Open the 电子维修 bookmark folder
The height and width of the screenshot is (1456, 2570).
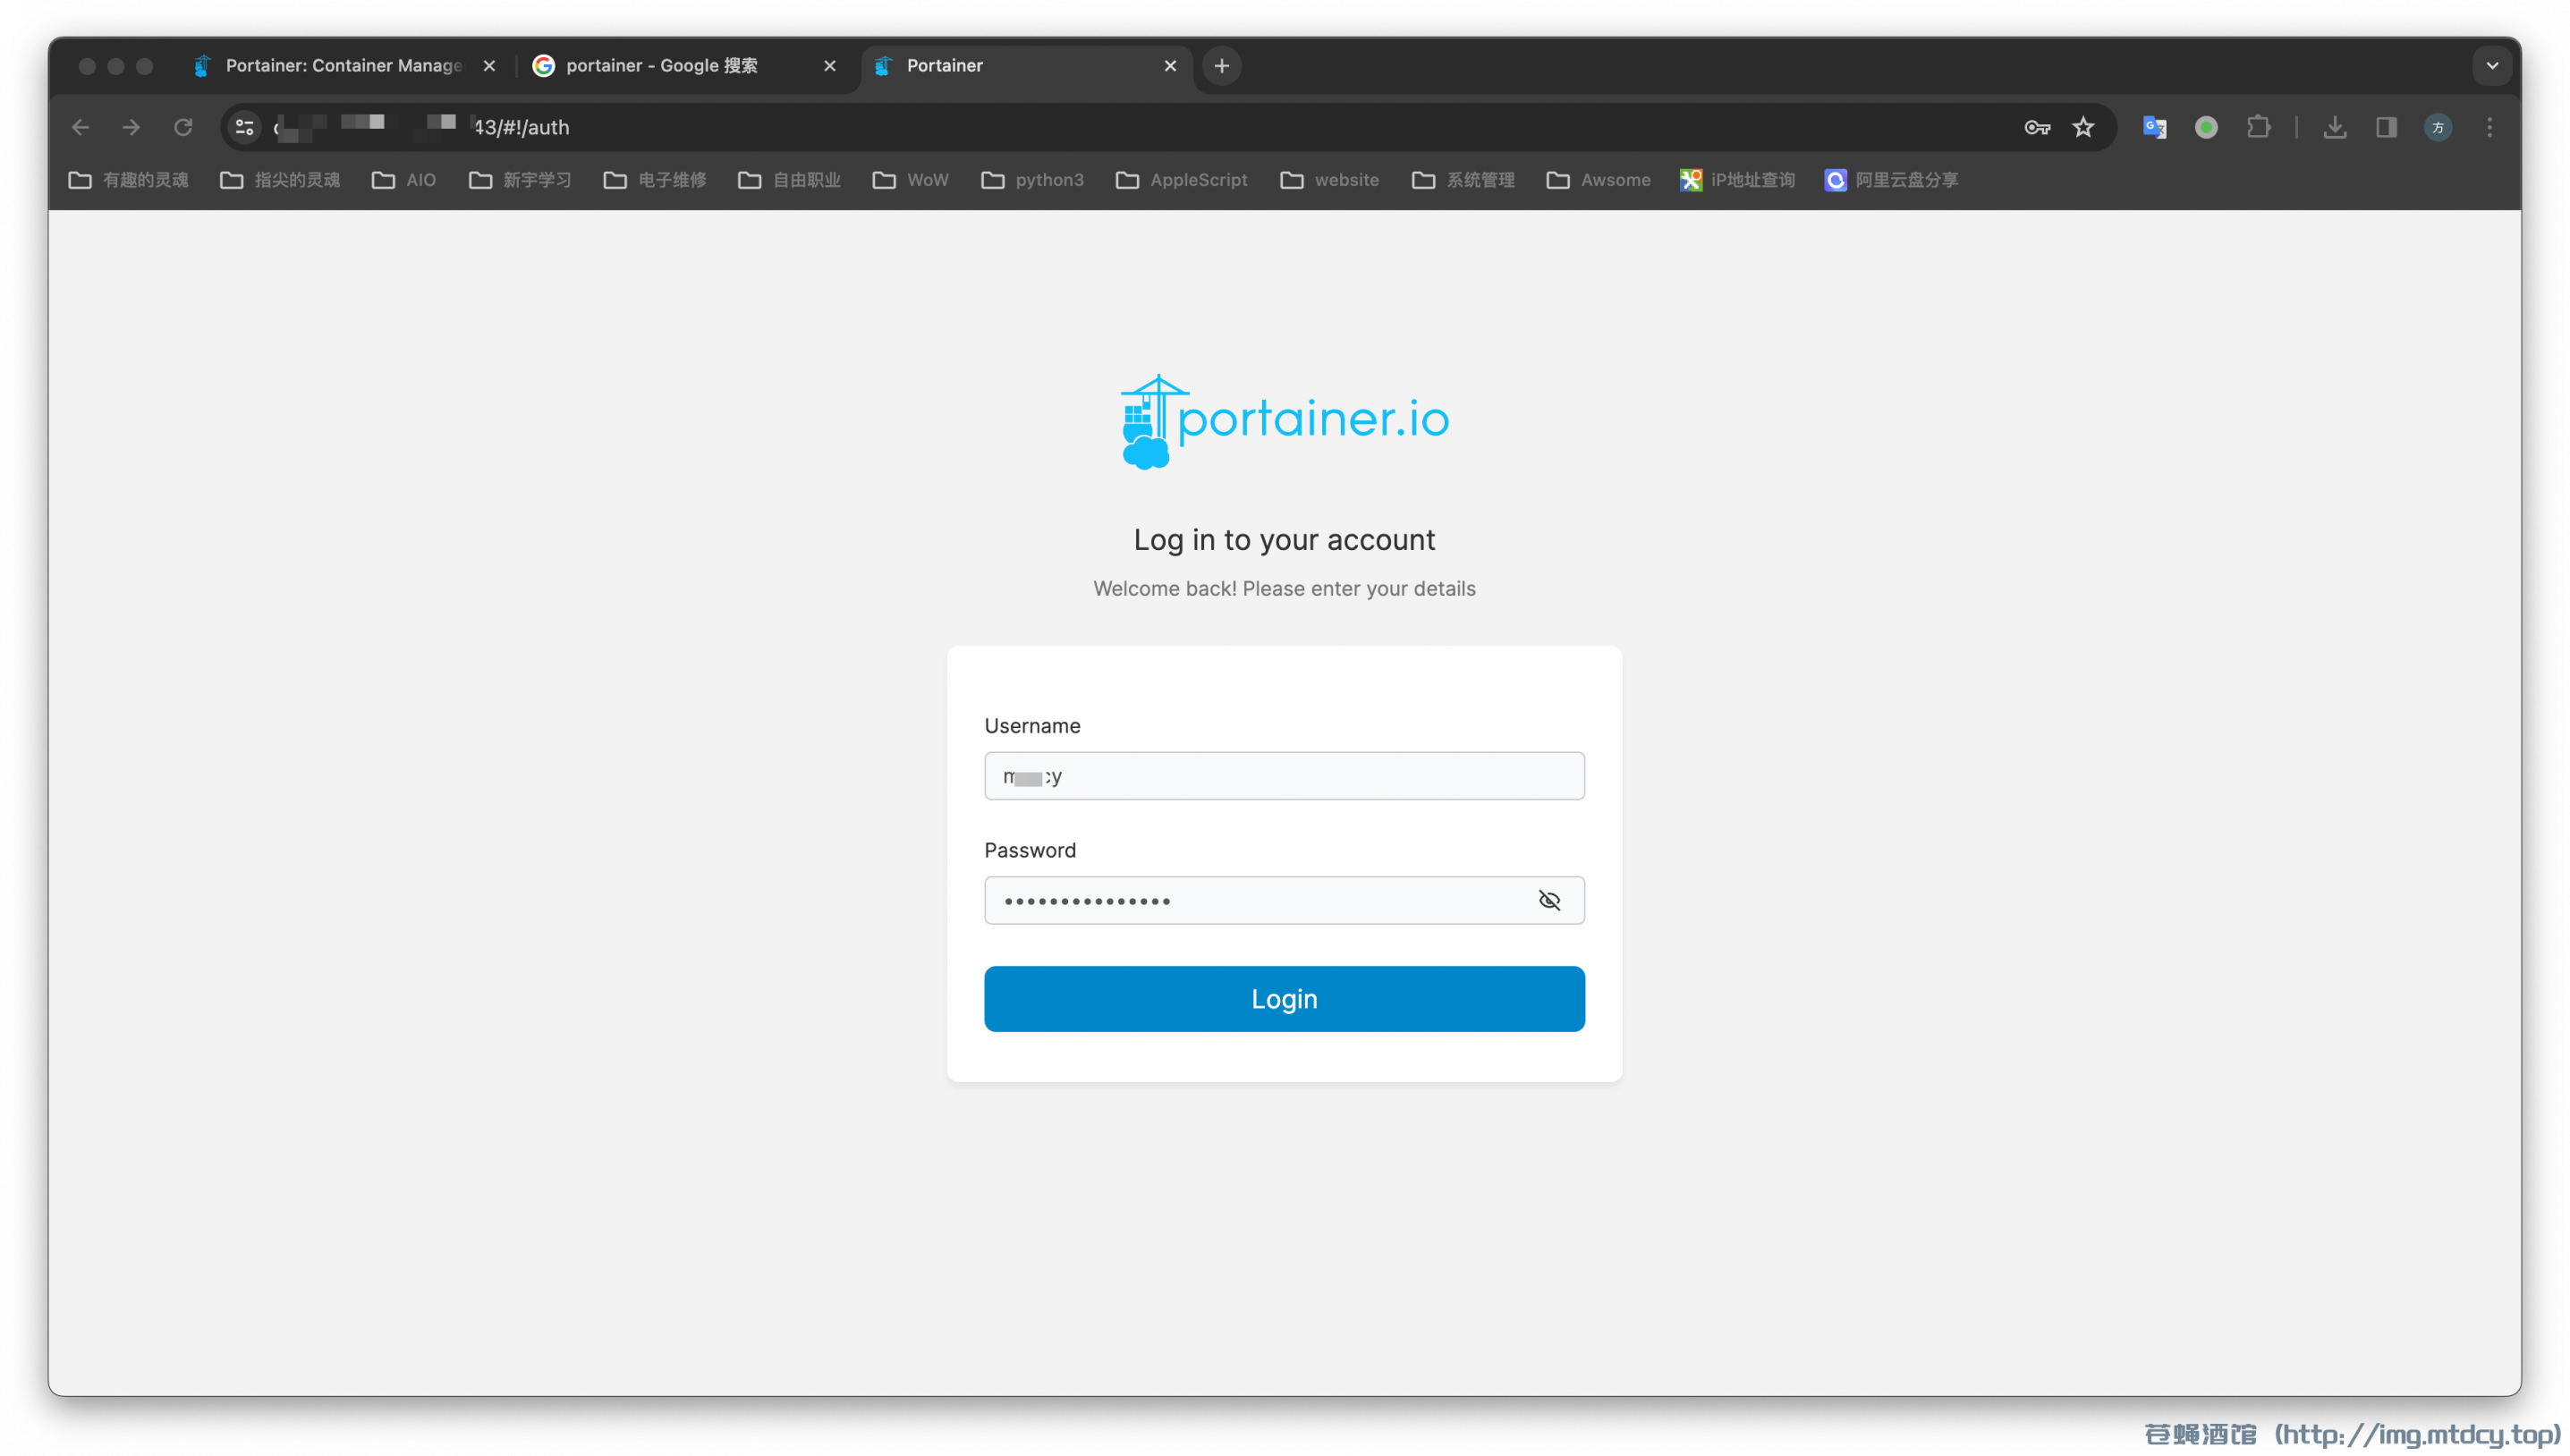point(655,180)
